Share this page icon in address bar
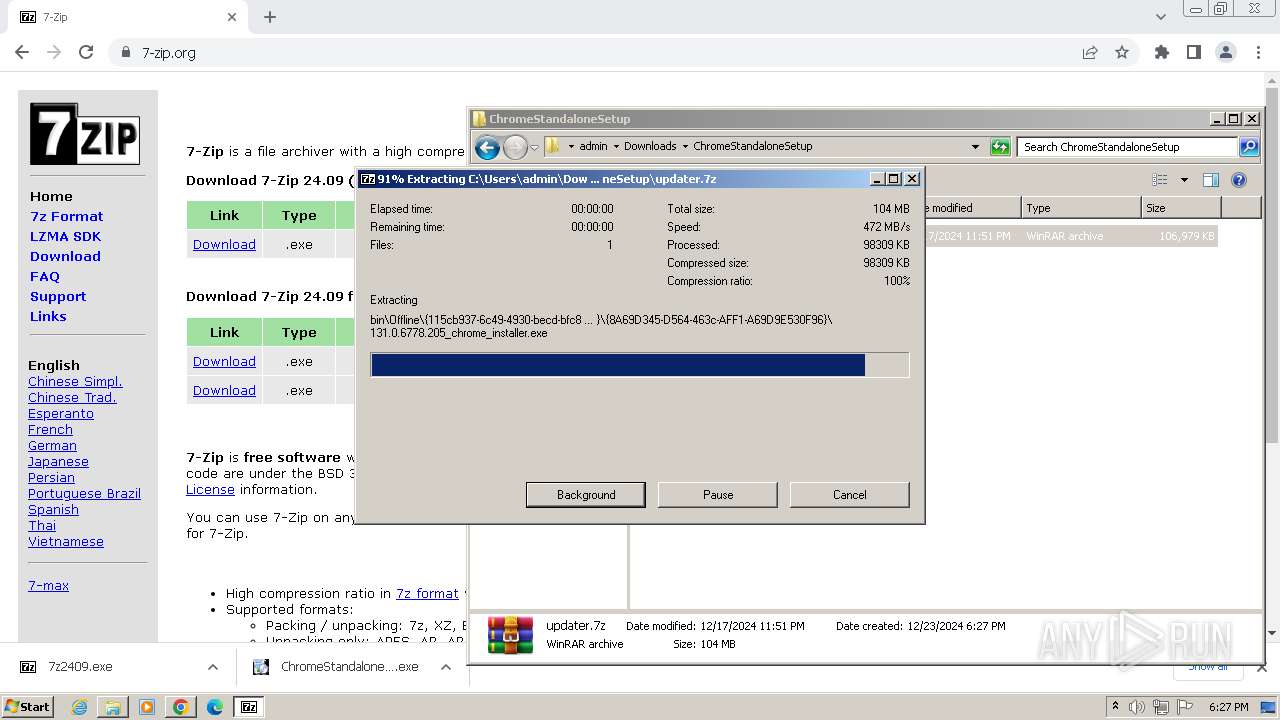Screen dimensions: 1280x720 pos(1090,53)
